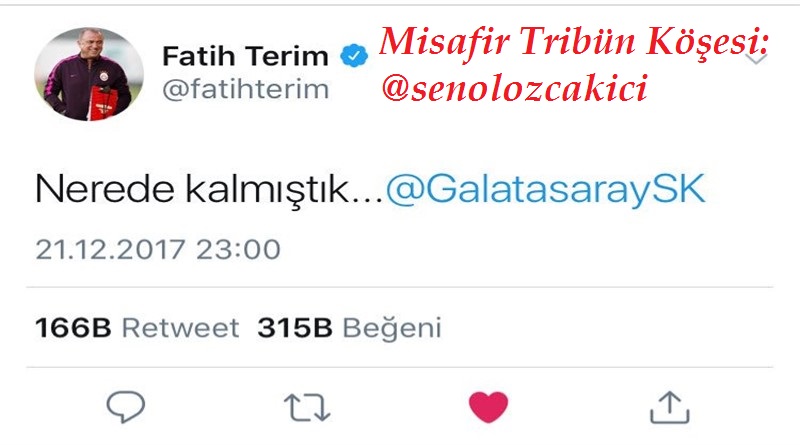The height and width of the screenshot is (445, 800).
Task: Select the 'Nerede kalmıştık...' tweet text
Action: click(x=209, y=190)
